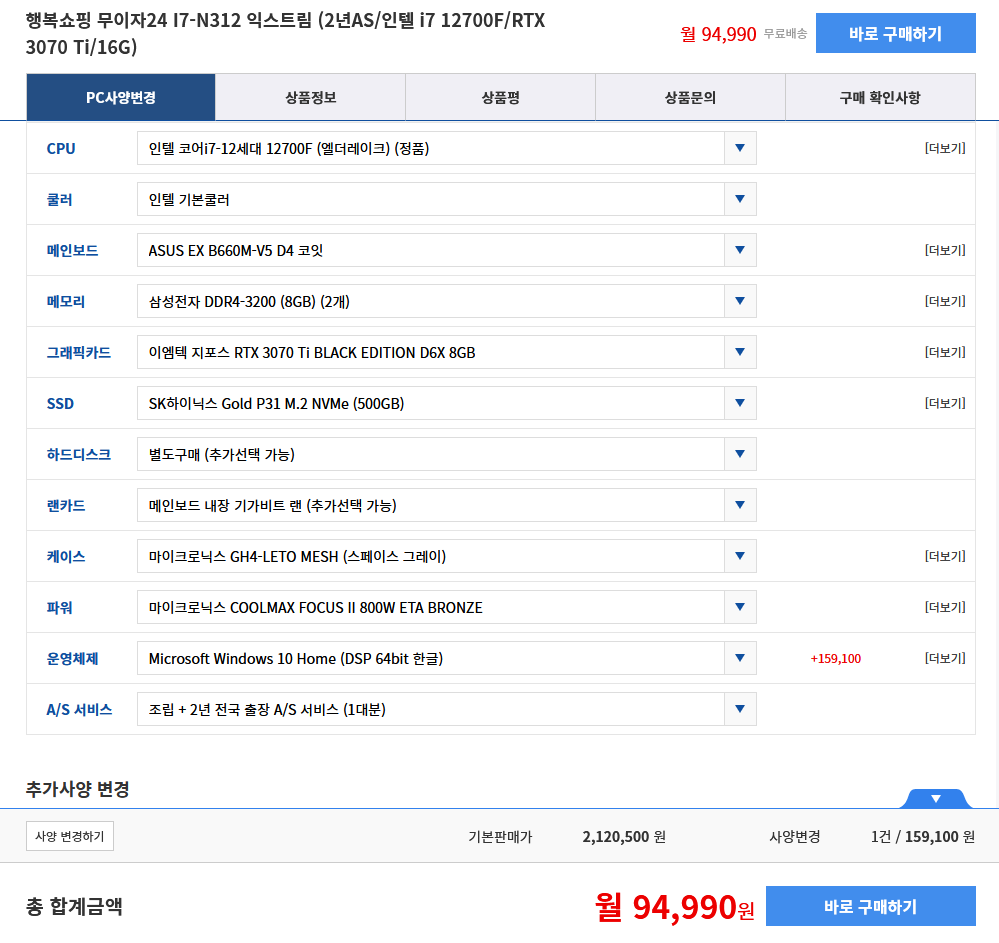Click [더보기] link in the 그래픽카드 row
This screenshot has height=943, width=999.
[x=945, y=352]
